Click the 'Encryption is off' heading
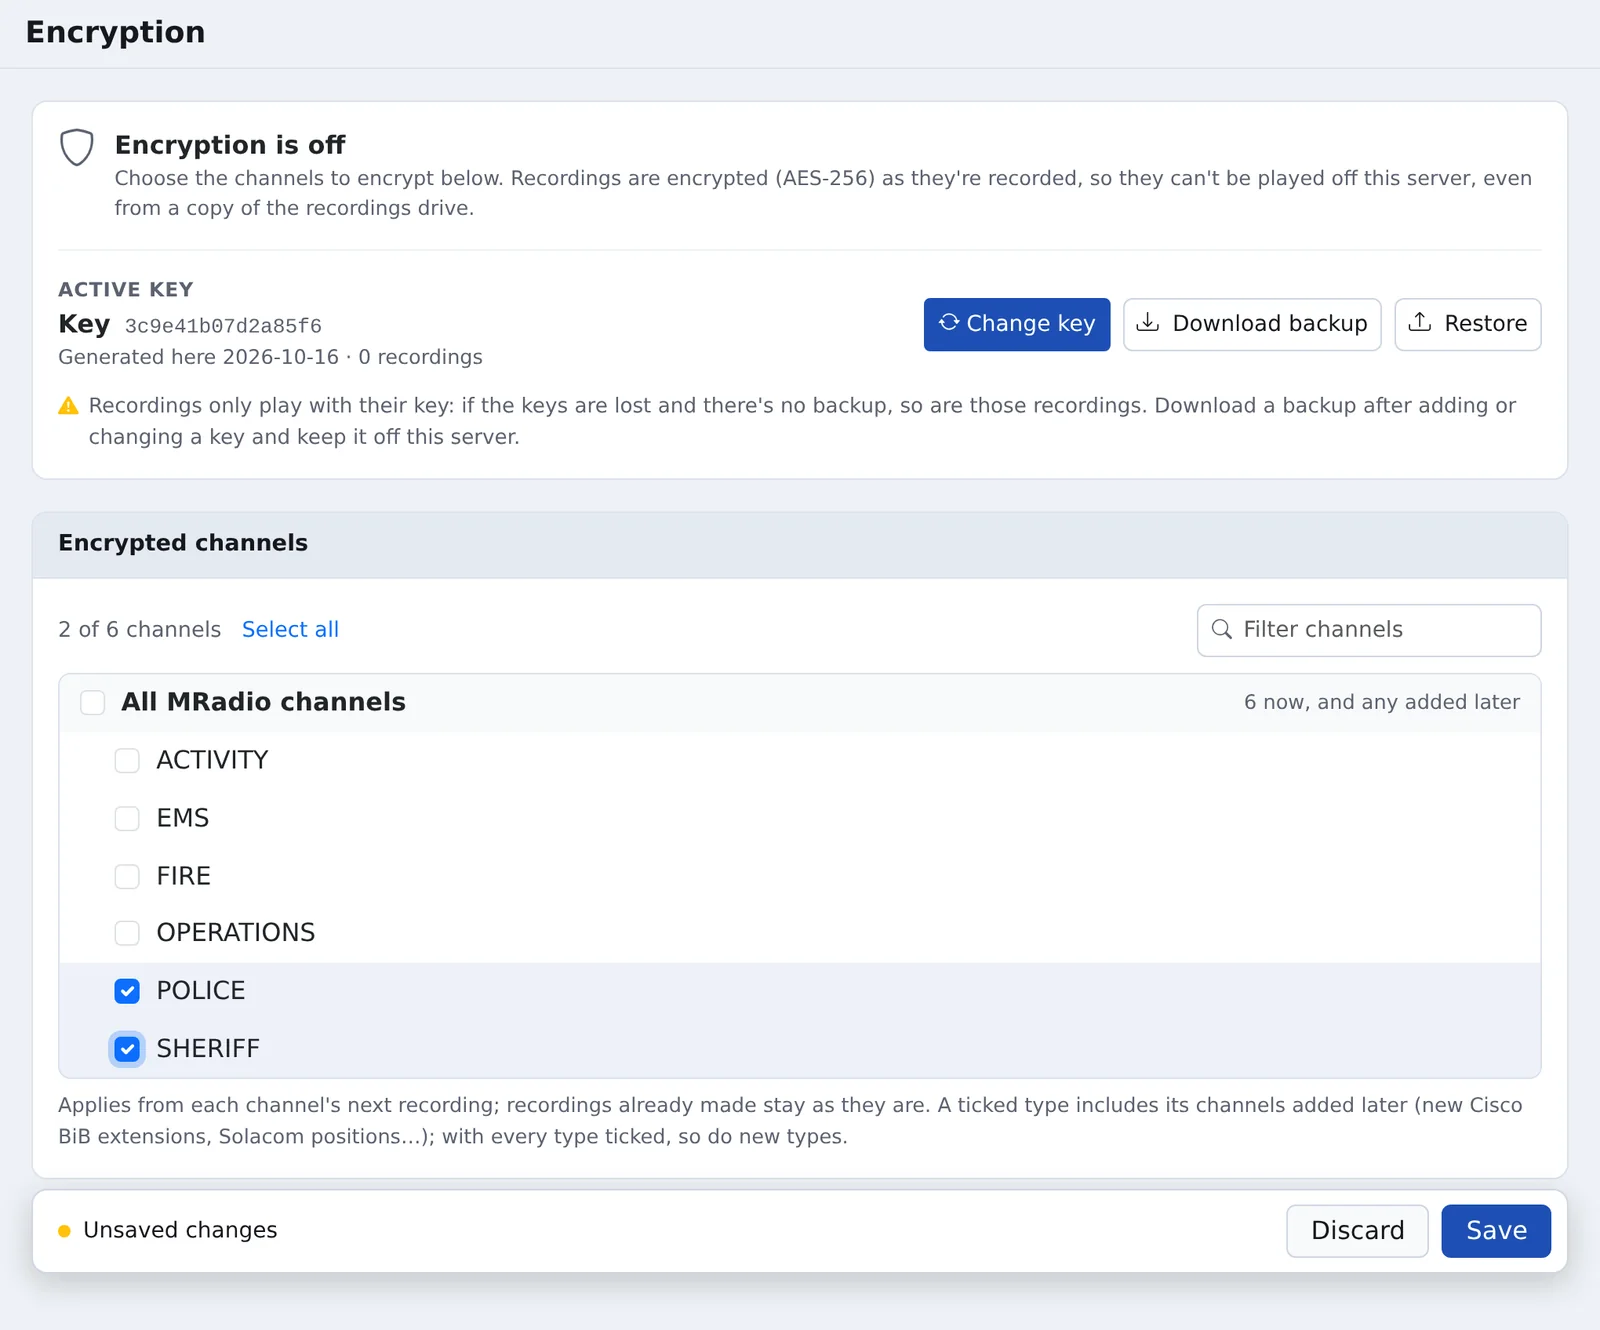 click(230, 145)
